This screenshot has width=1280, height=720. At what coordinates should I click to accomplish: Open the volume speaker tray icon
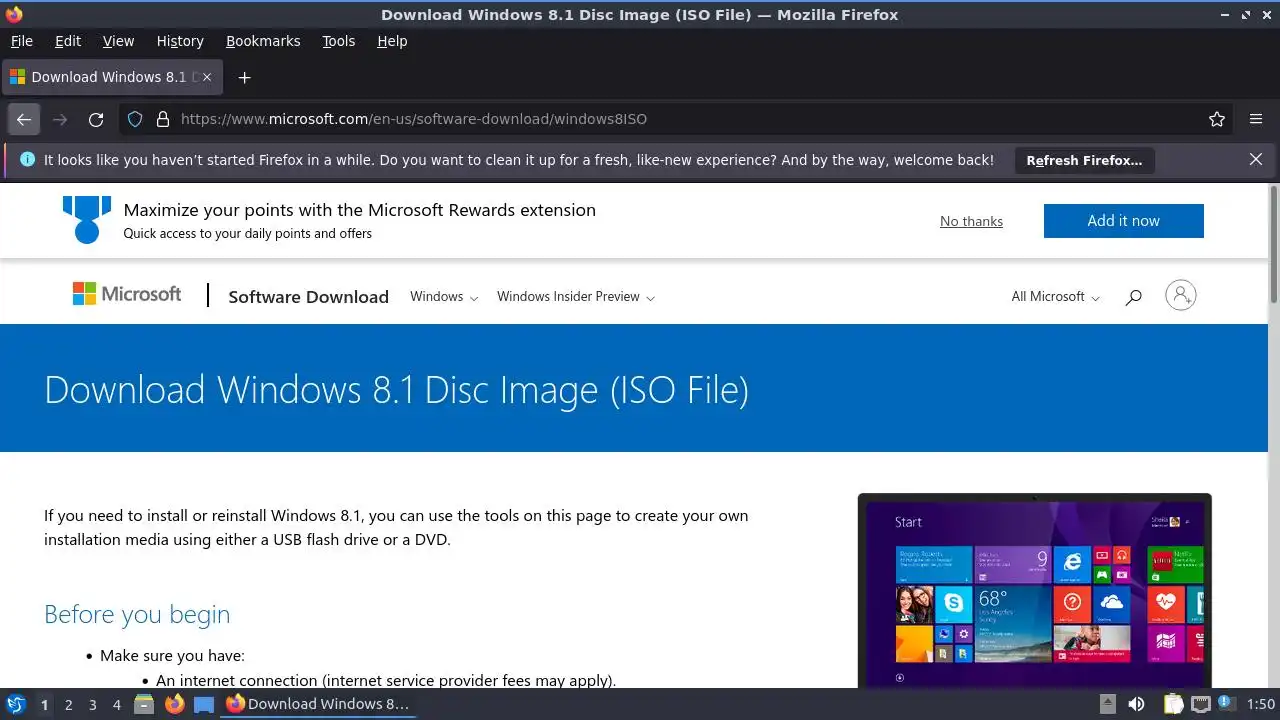[x=1136, y=704]
